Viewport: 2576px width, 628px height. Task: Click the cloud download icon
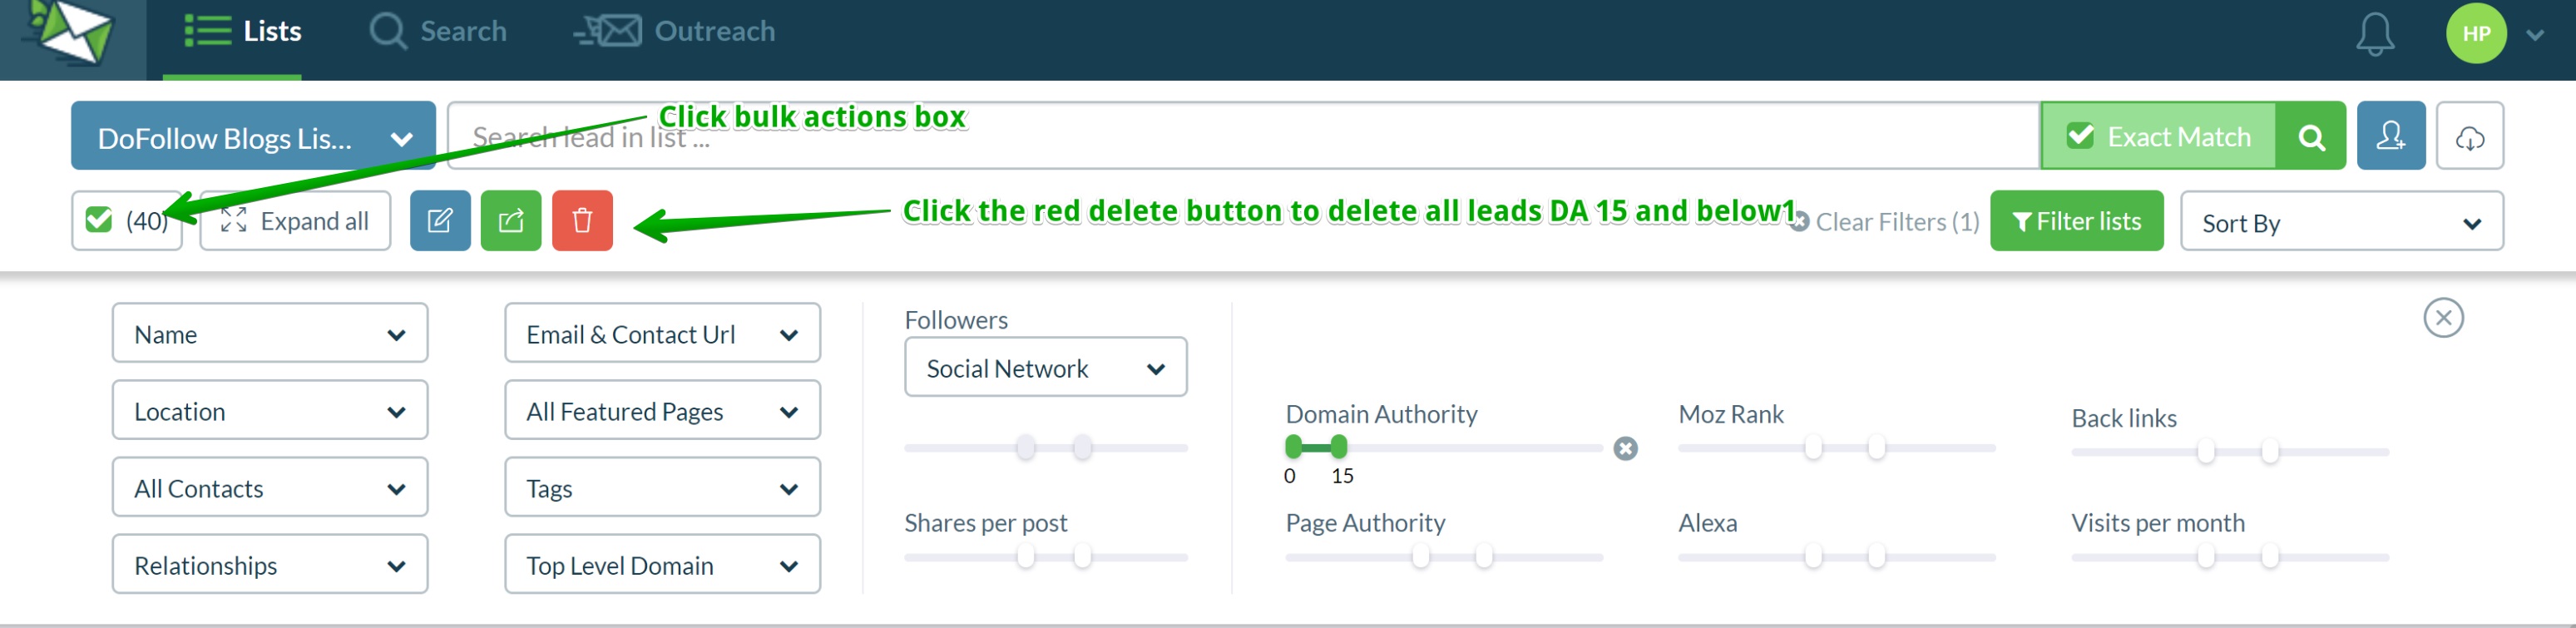pos(2470,136)
